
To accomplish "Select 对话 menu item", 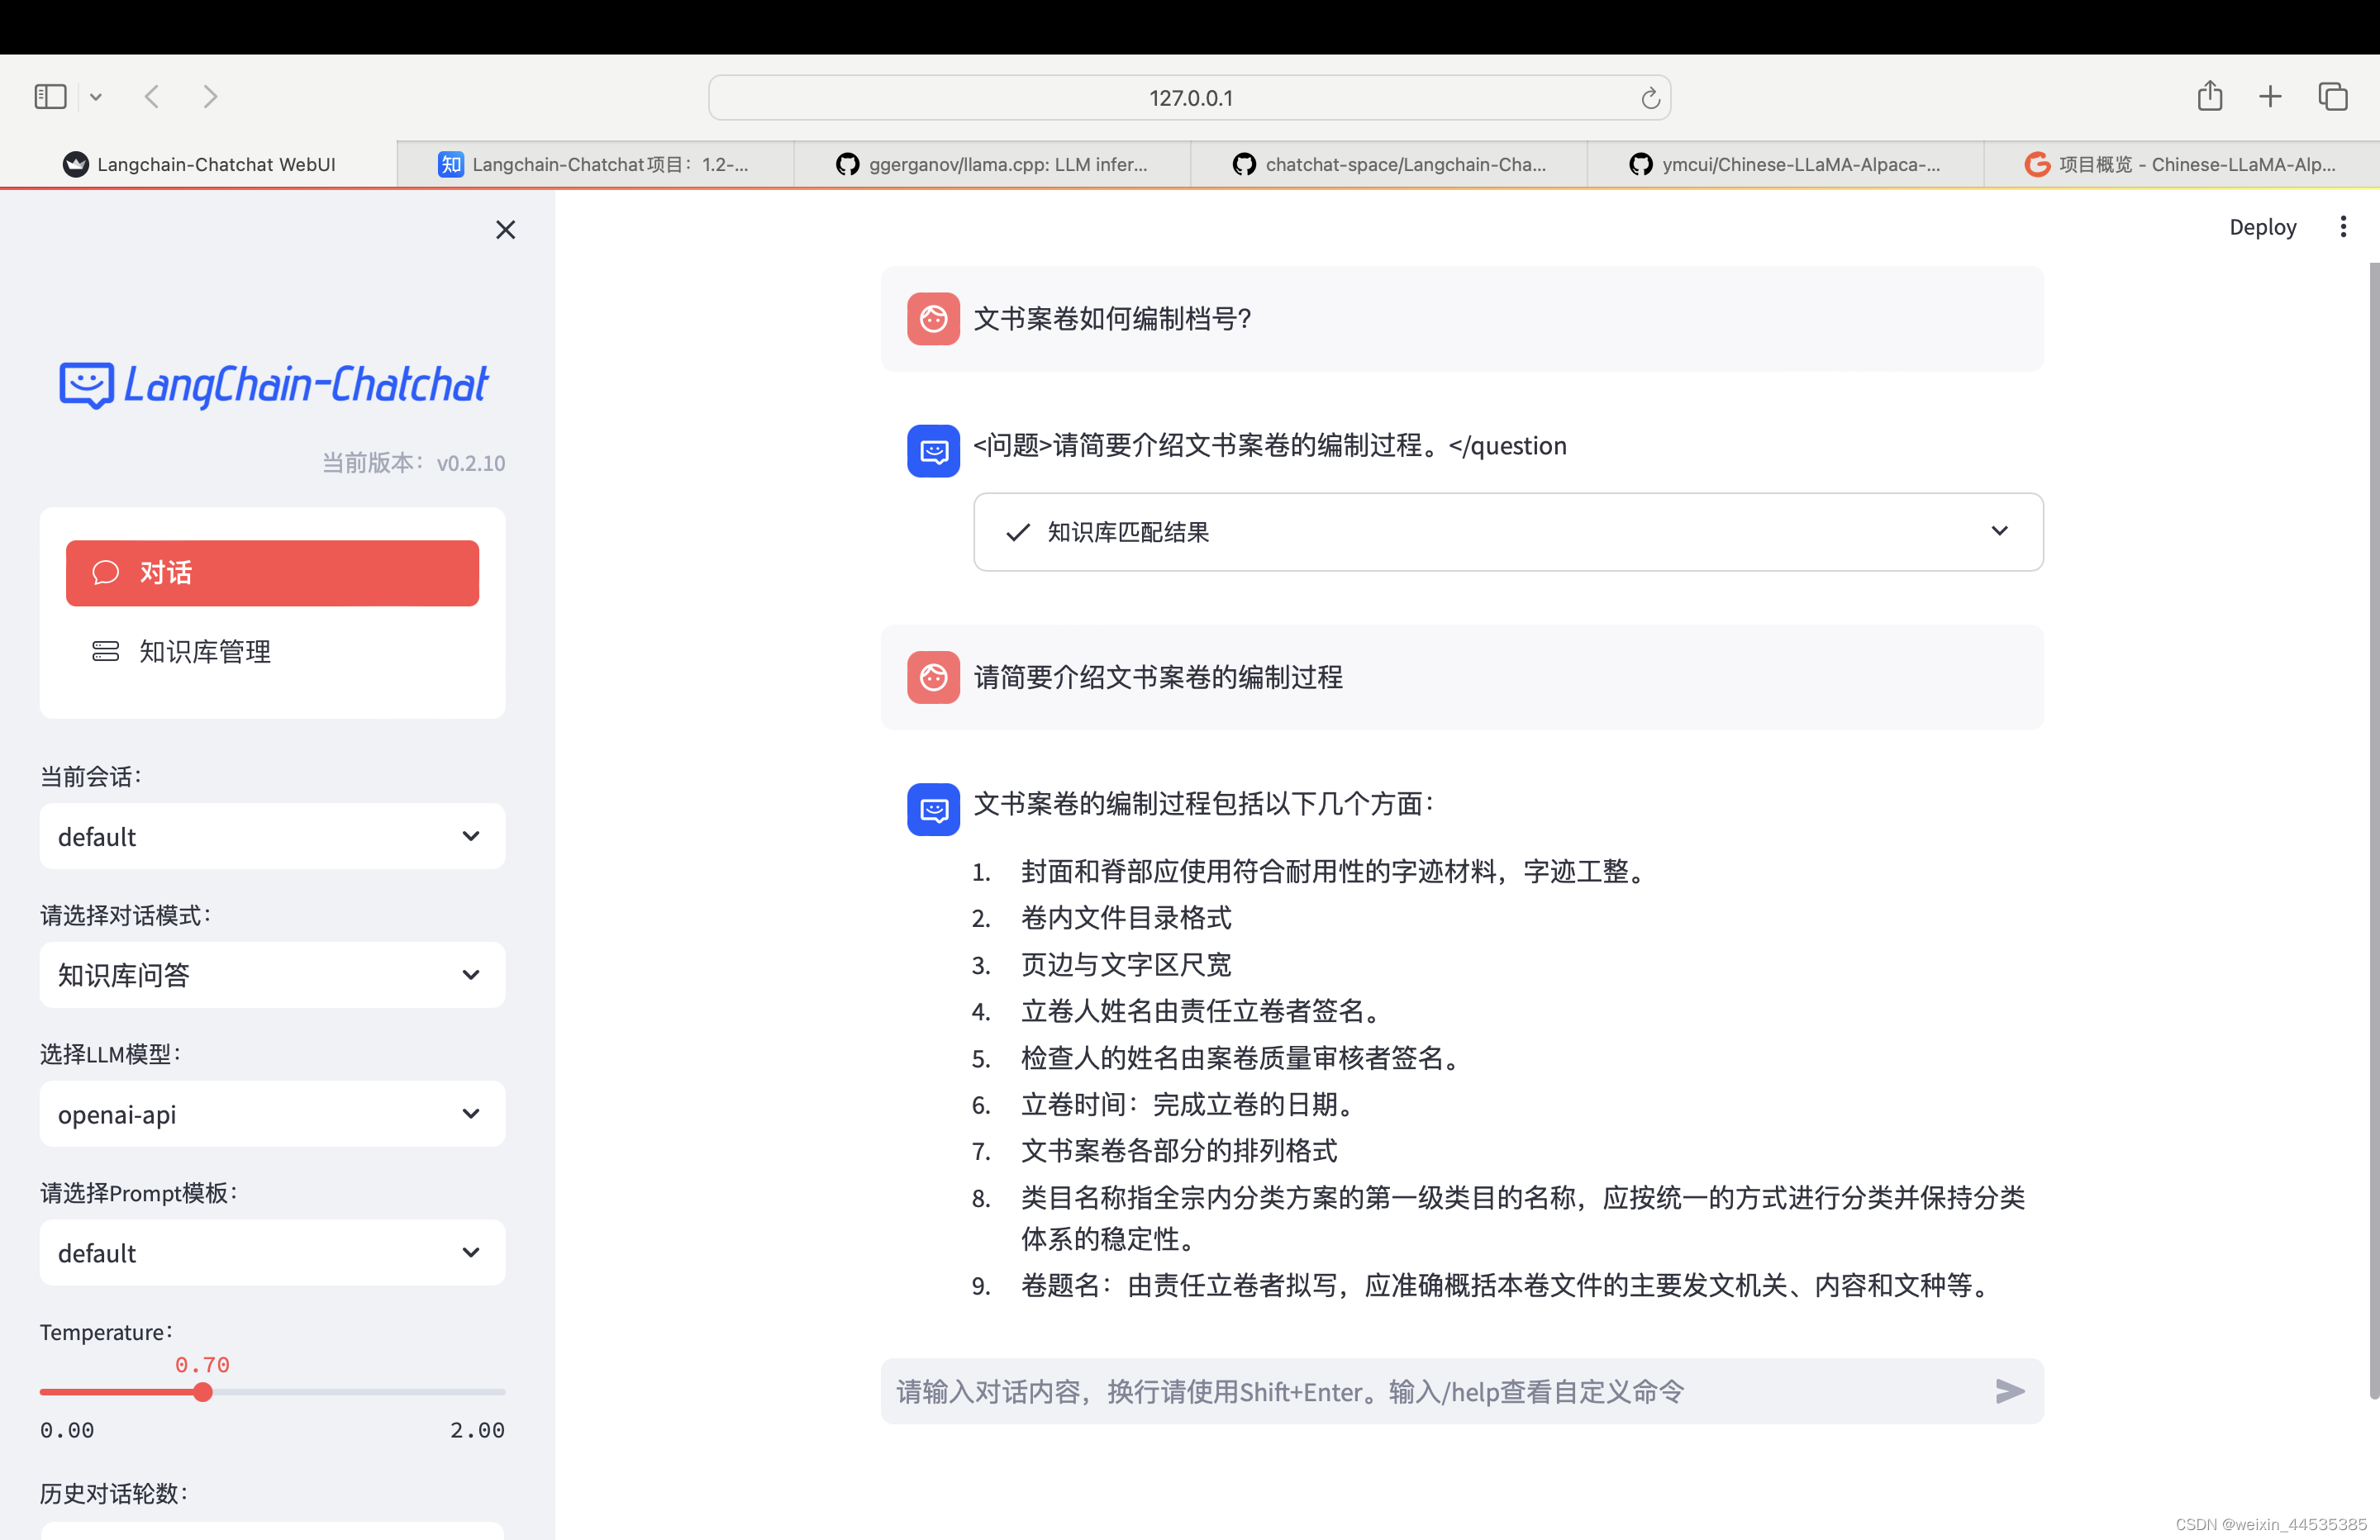I will 272,573.
